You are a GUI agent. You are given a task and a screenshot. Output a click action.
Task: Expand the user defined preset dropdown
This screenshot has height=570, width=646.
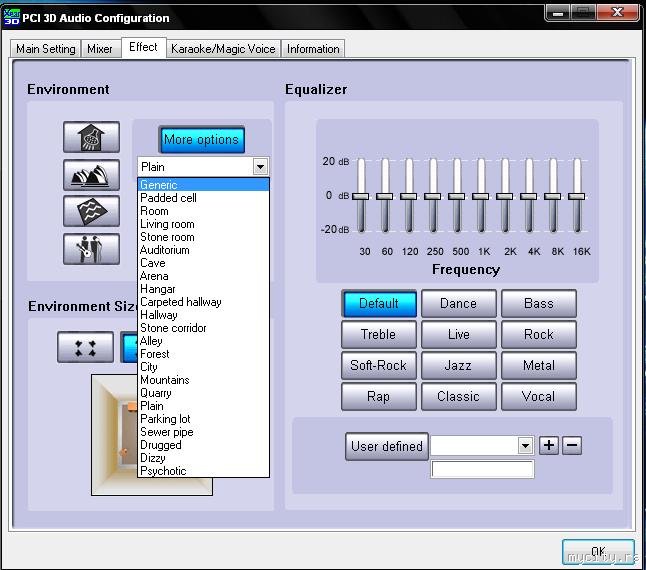(x=525, y=446)
